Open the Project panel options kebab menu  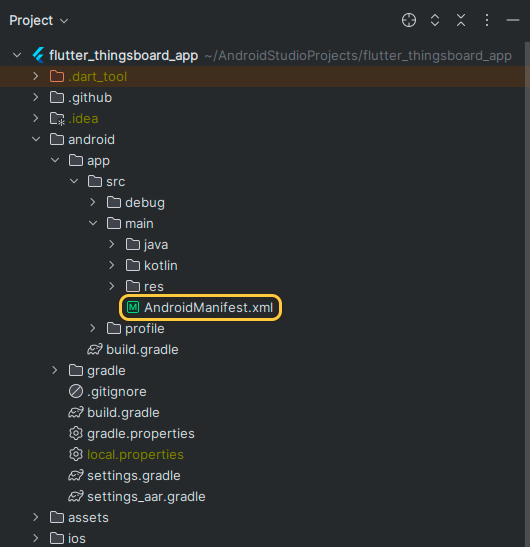tap(487, 20)
